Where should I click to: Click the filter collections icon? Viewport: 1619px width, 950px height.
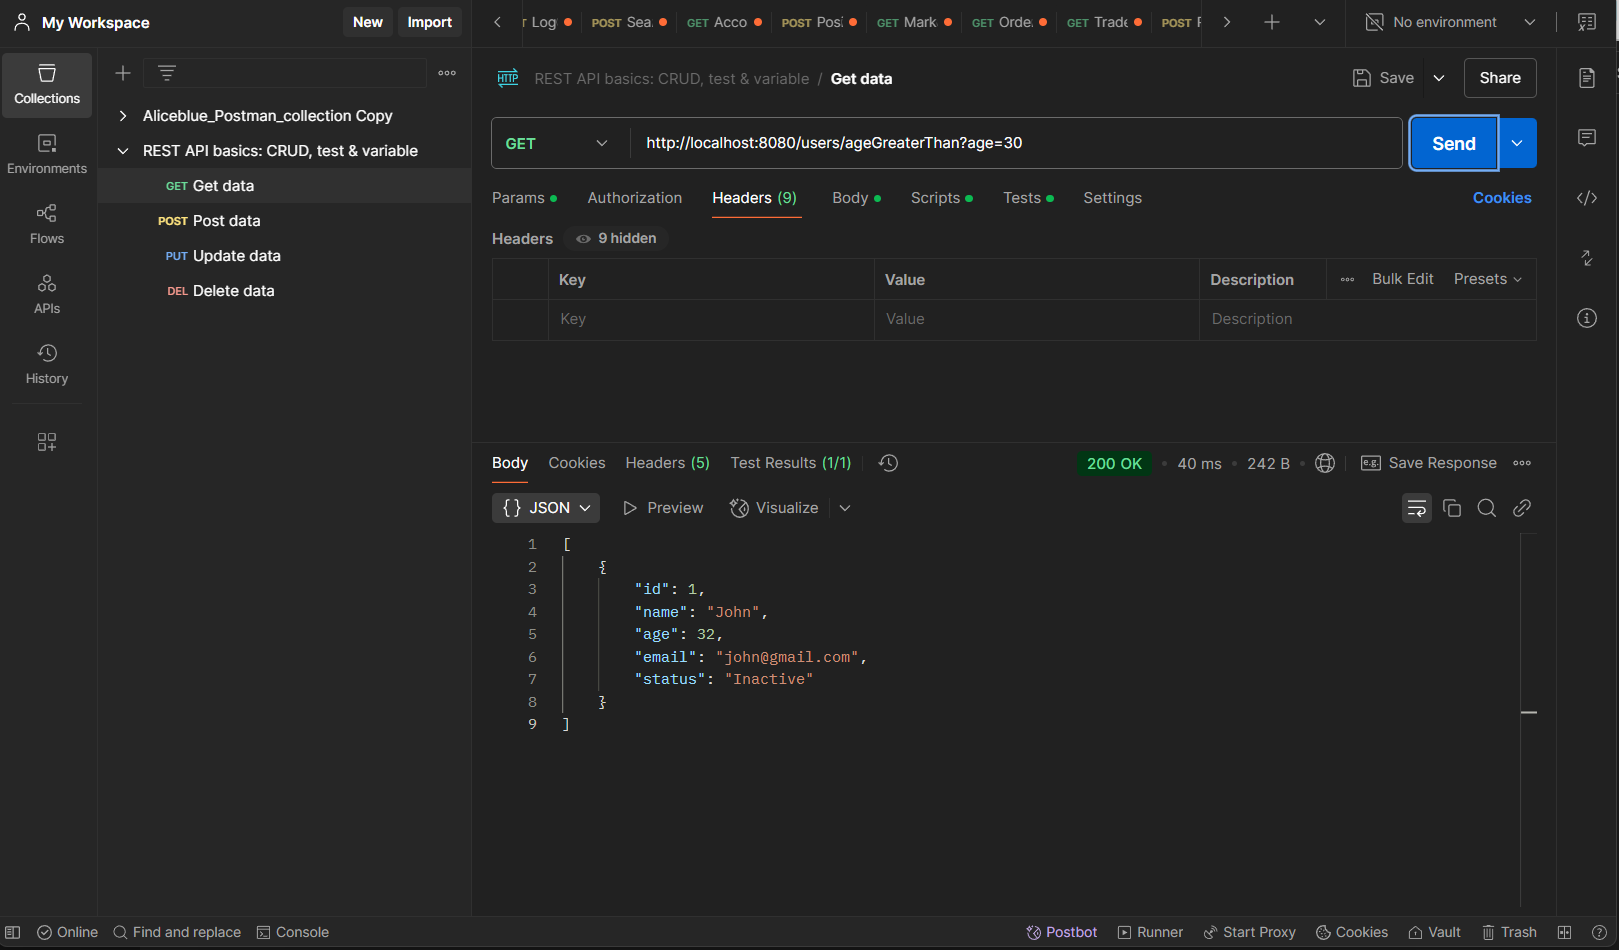pyautogui.click(x=167, y=73)
